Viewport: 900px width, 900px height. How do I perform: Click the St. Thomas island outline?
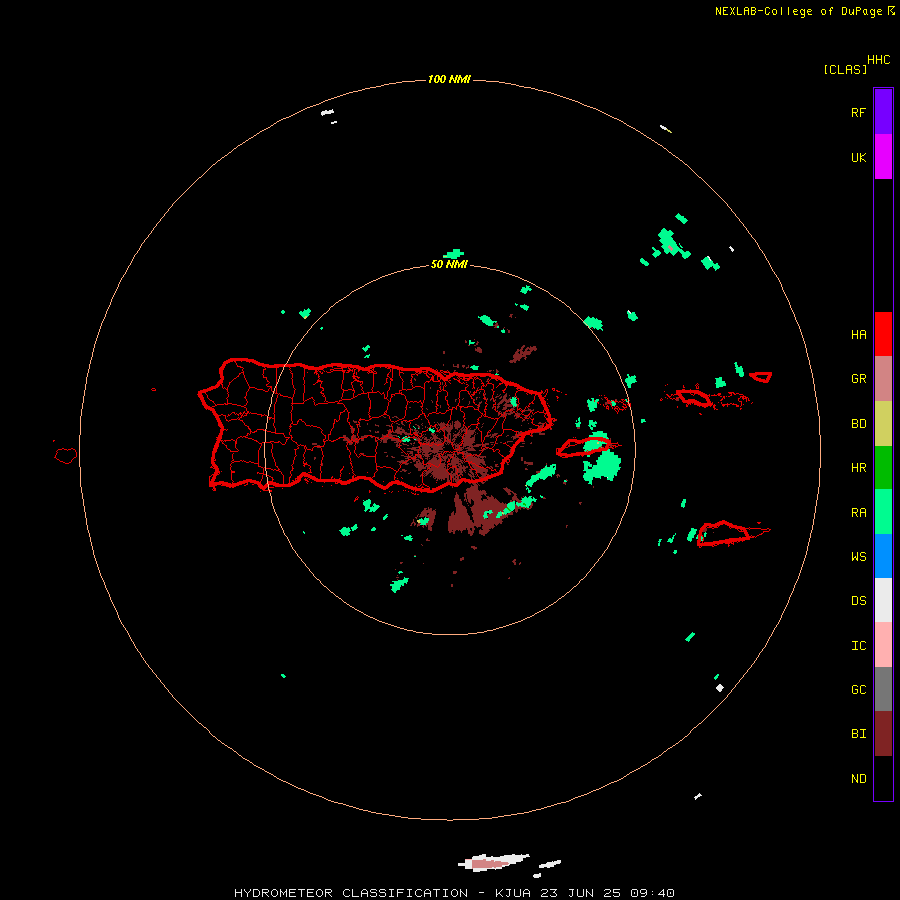pos(694,397)
